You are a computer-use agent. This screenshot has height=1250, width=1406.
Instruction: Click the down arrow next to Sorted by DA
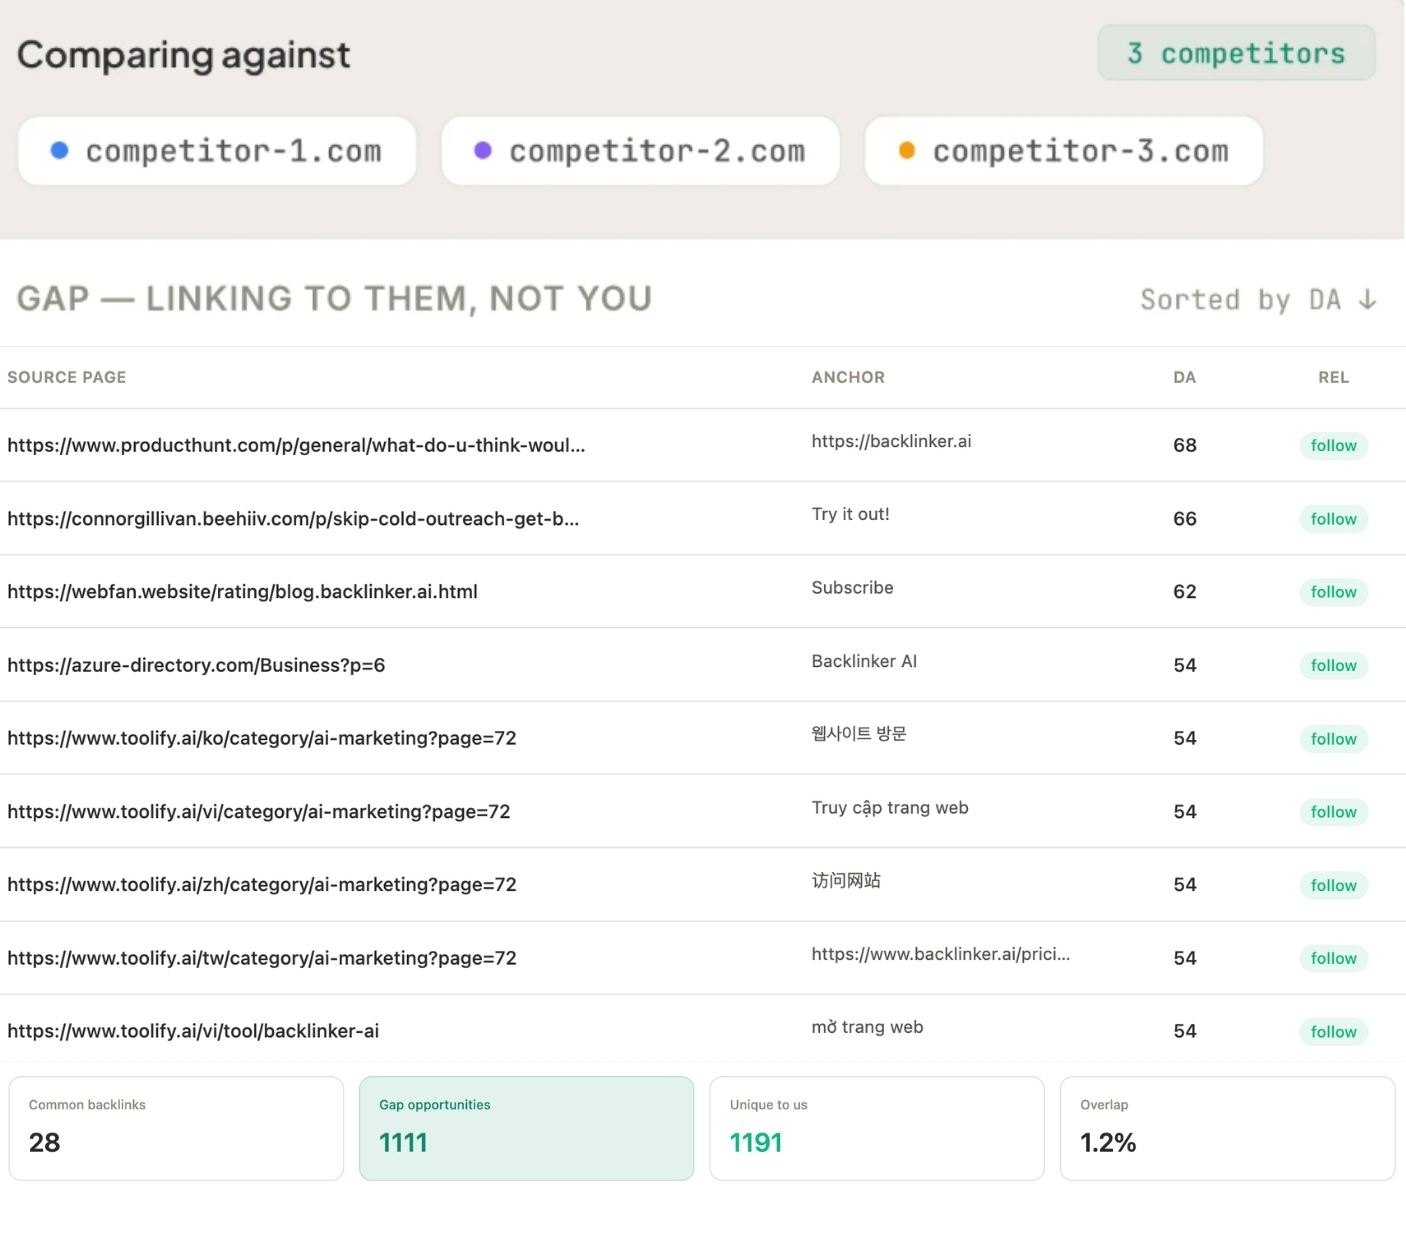click(x=1368, y=299)
